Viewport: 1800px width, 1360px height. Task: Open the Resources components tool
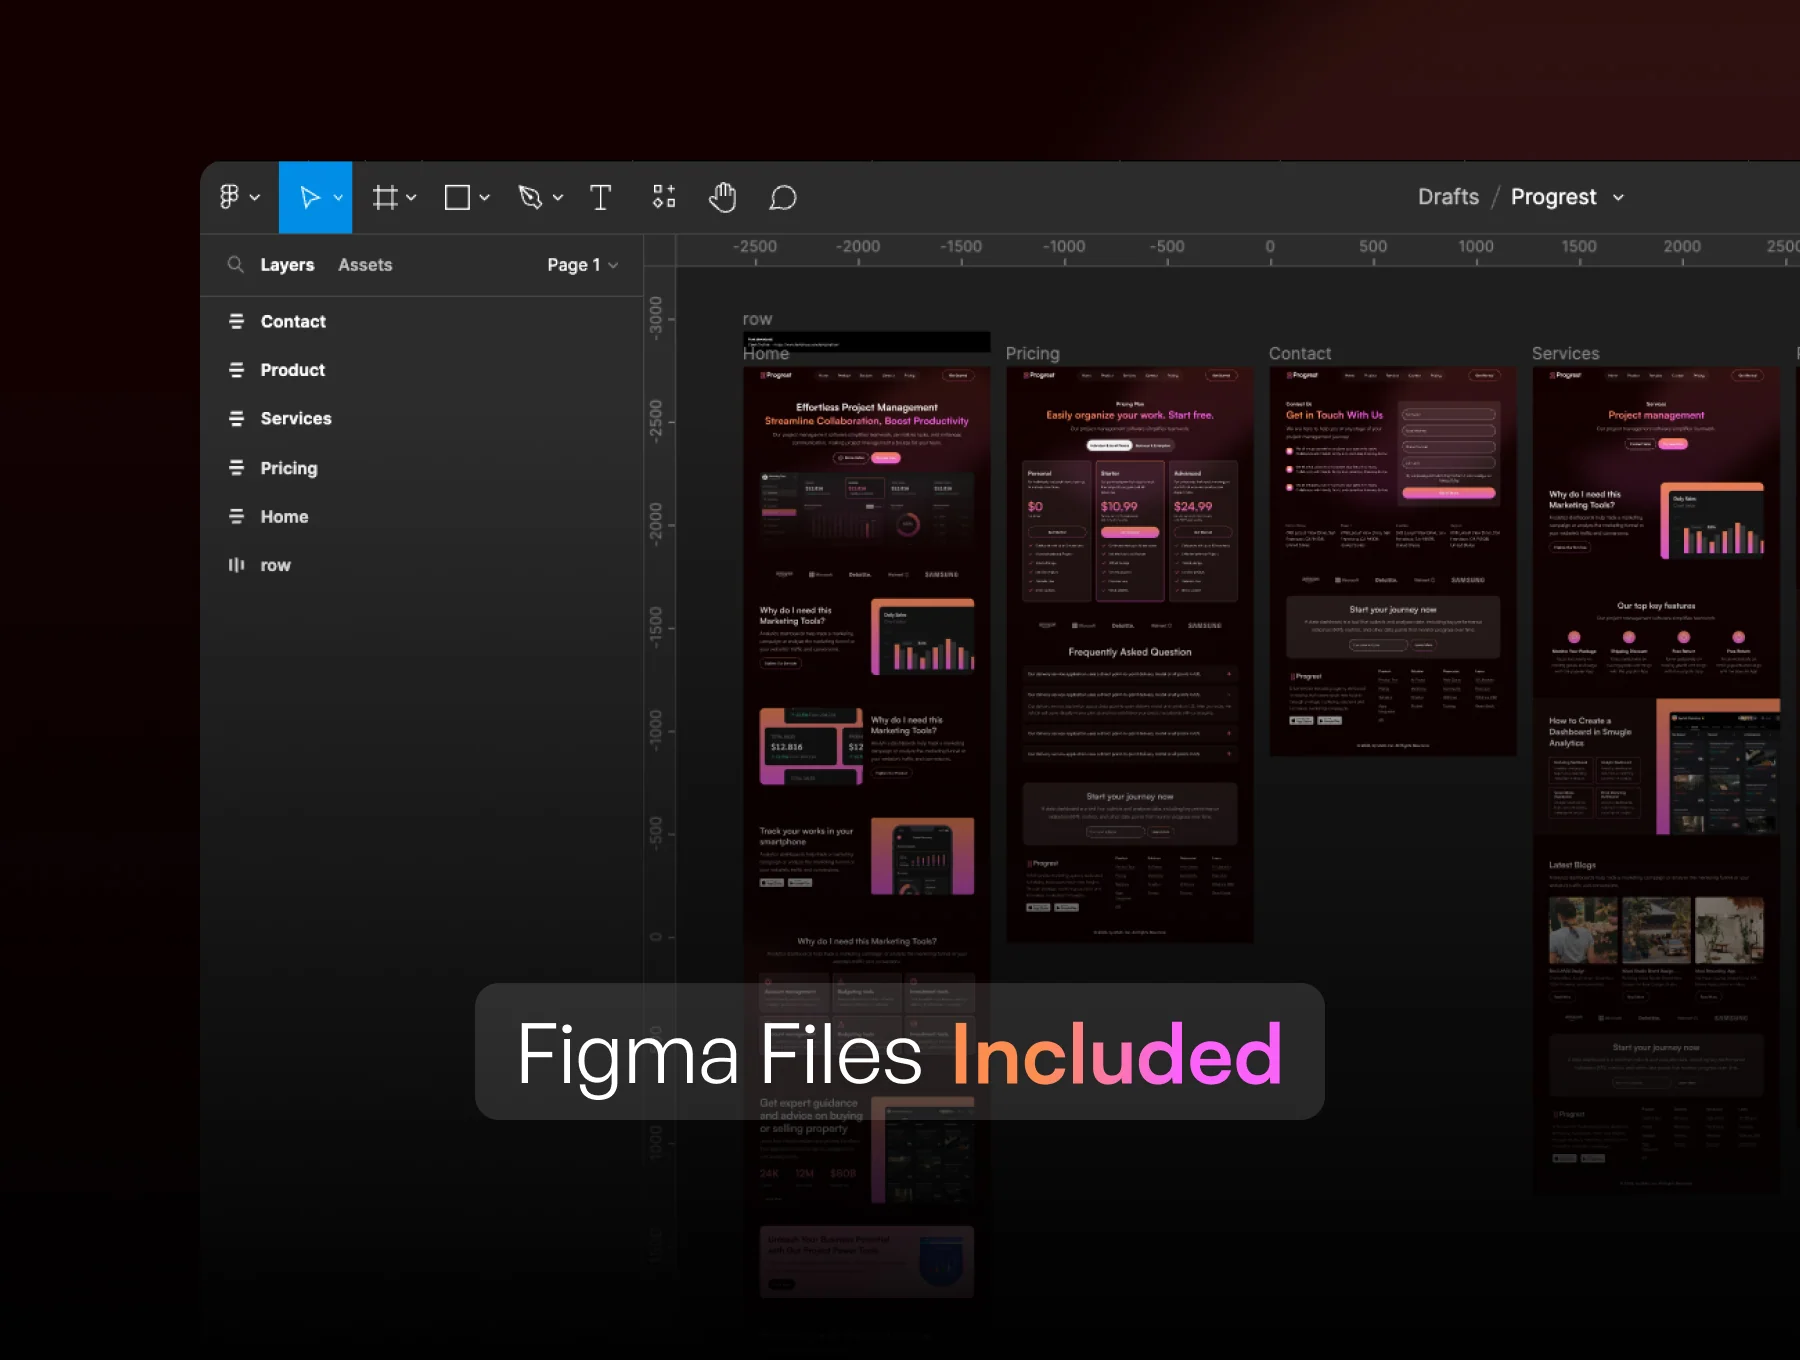coord(664,197)
